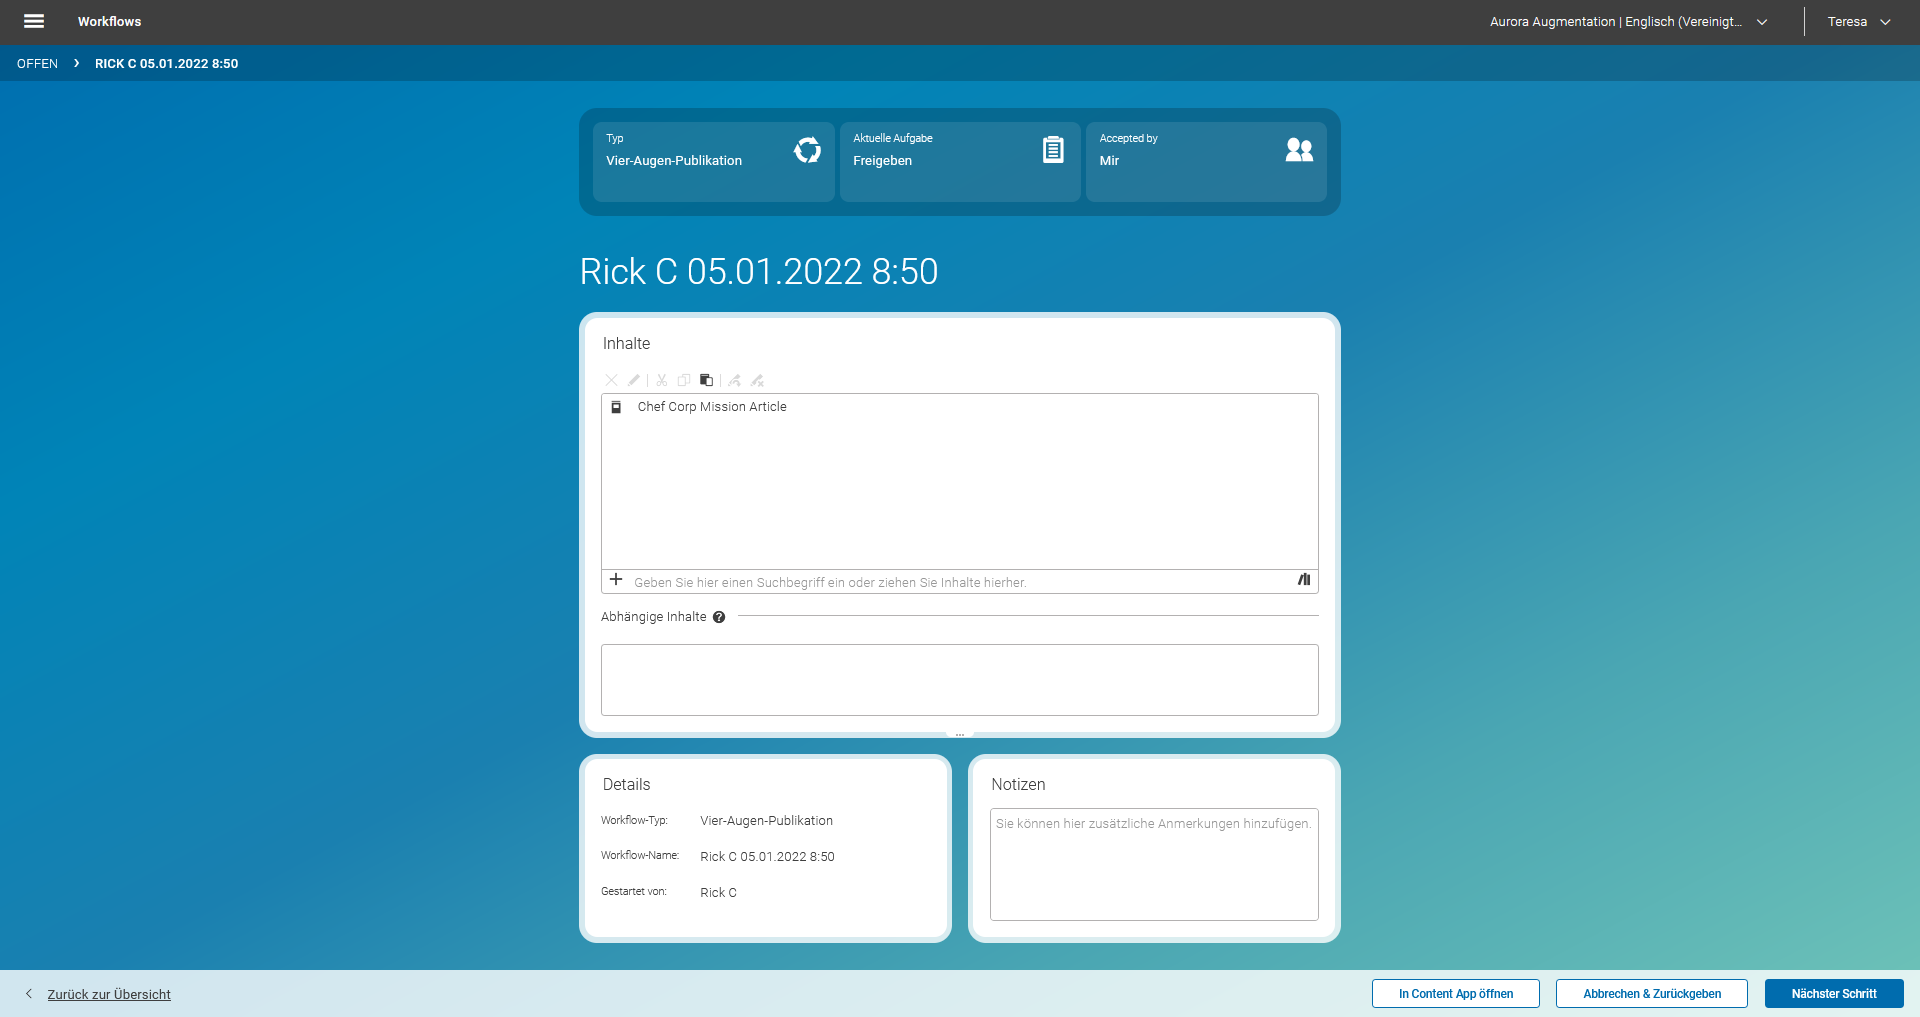Select the Chef Corp Mission Article entry
The height and width of the screenshot is (1017, 1920).
pos(711,407)
